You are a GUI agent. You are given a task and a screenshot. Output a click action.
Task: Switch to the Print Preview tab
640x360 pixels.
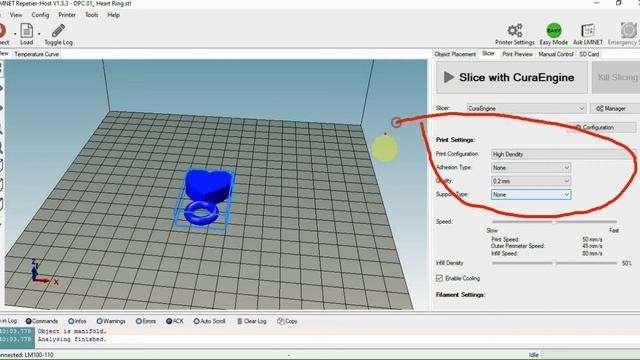tap(517, 54)
